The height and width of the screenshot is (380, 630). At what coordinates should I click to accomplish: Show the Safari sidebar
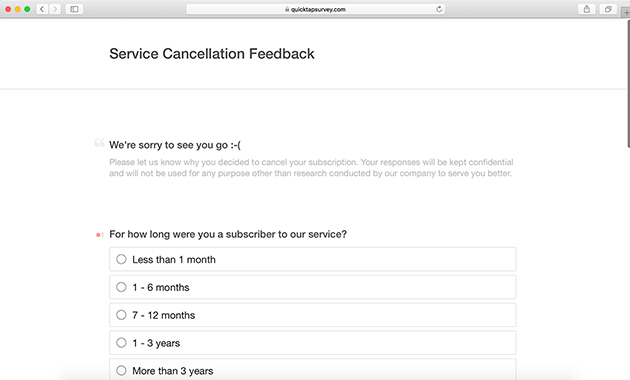(74, 9)
